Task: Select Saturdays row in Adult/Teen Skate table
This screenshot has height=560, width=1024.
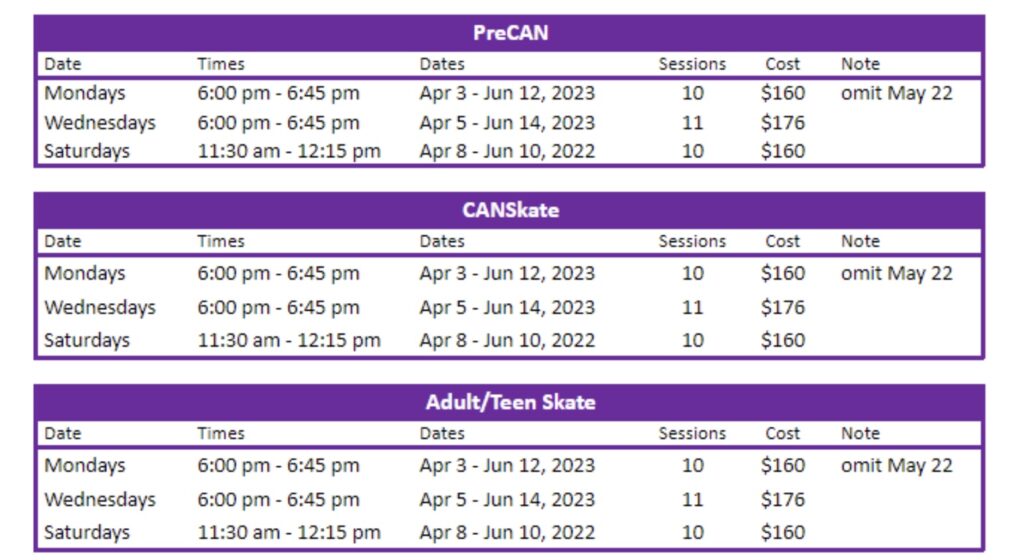Action: (510, 532)
